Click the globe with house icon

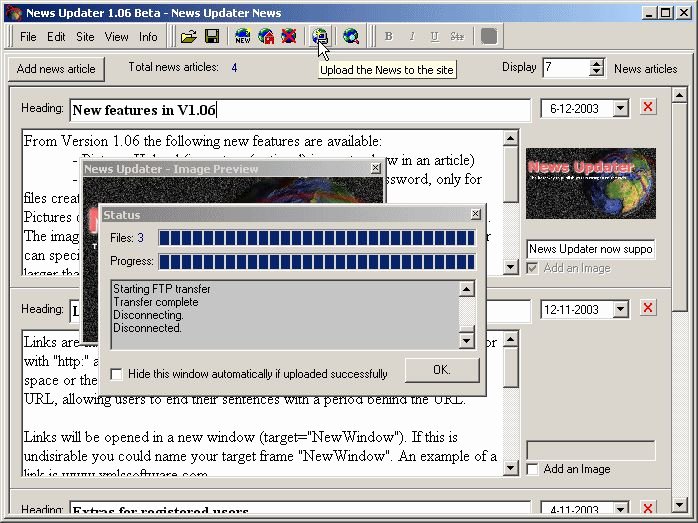pos(266,36)
